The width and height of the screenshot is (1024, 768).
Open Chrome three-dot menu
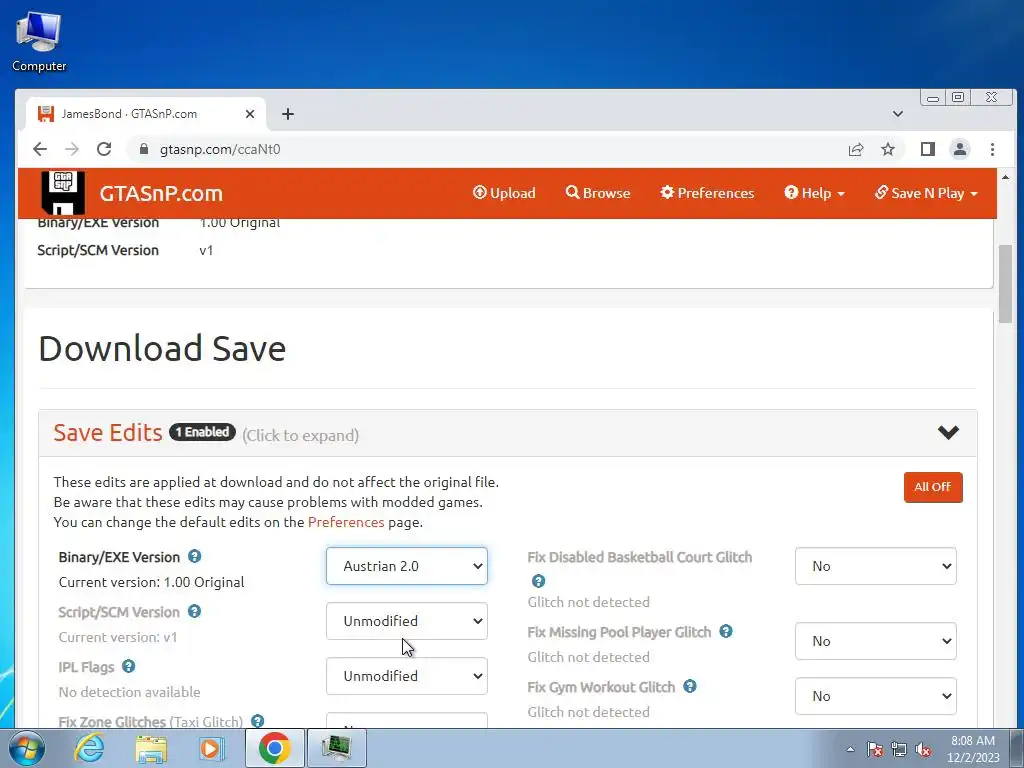pyautogui.click(x=992, y=150)
